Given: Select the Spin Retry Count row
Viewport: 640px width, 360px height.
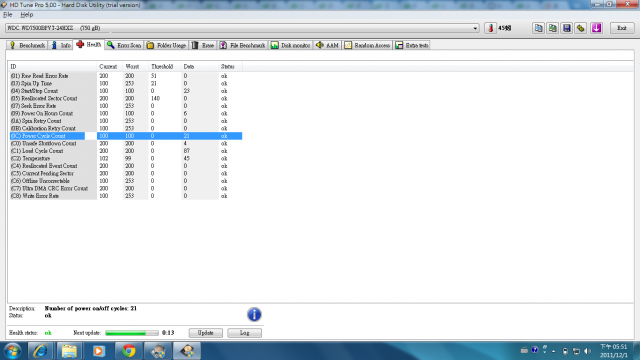Looking at the screenshot, I should click(126, 121).
